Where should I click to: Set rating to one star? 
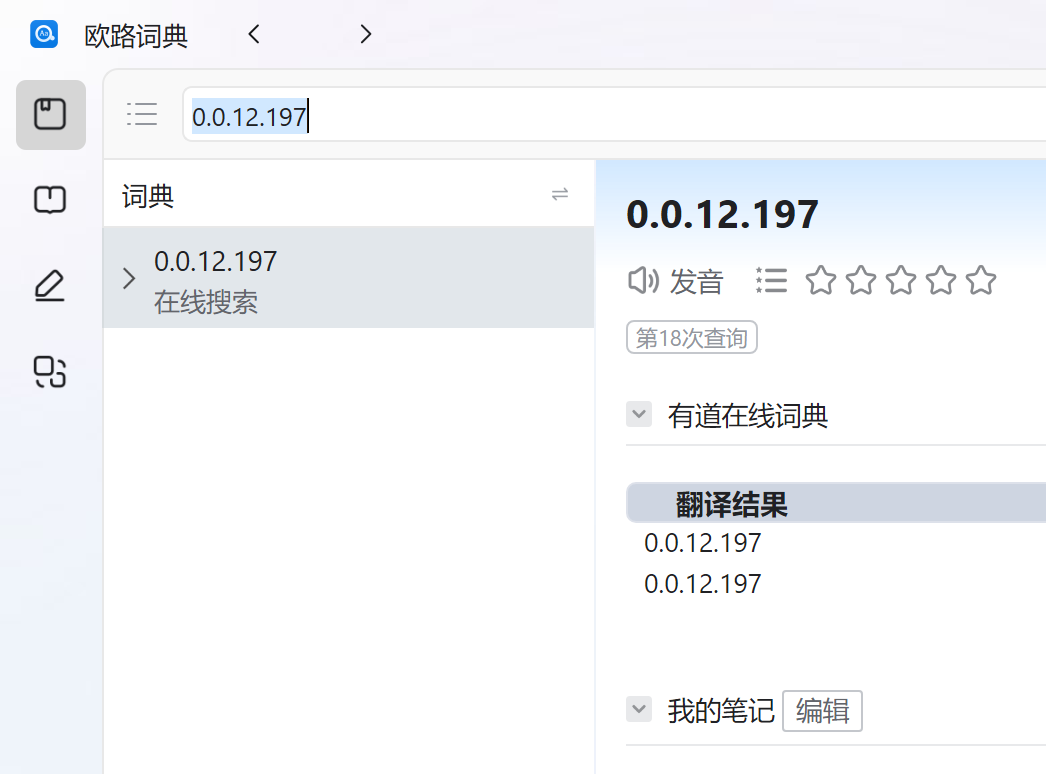pyautogui.click(x=820, y=281)
